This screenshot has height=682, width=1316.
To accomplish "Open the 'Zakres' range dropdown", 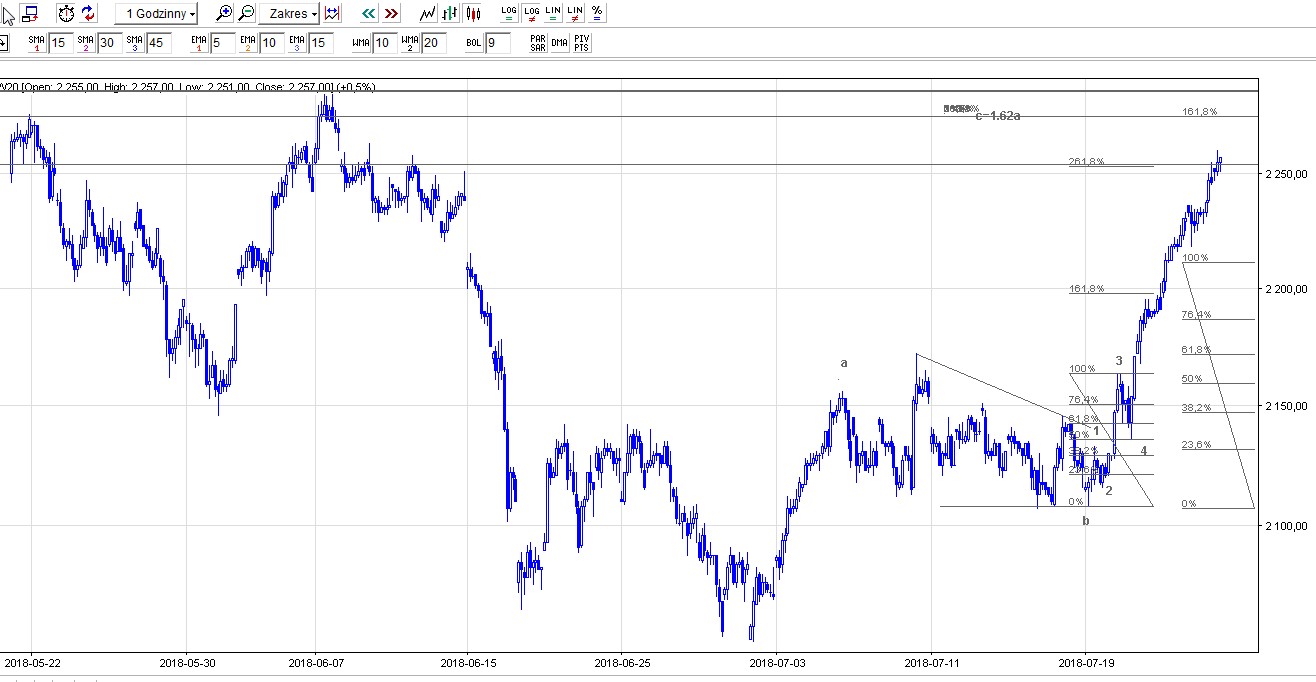I will pos(289,14).
